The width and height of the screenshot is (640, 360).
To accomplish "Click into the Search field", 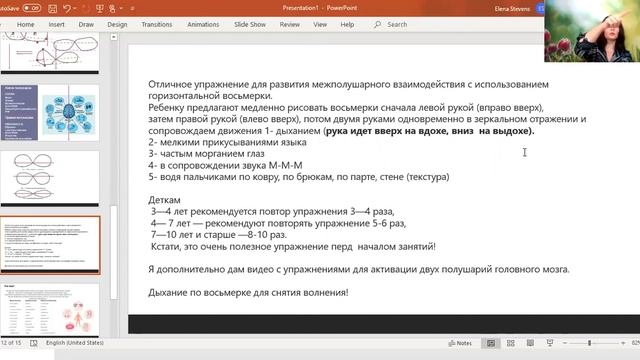I will click(397, 24).
